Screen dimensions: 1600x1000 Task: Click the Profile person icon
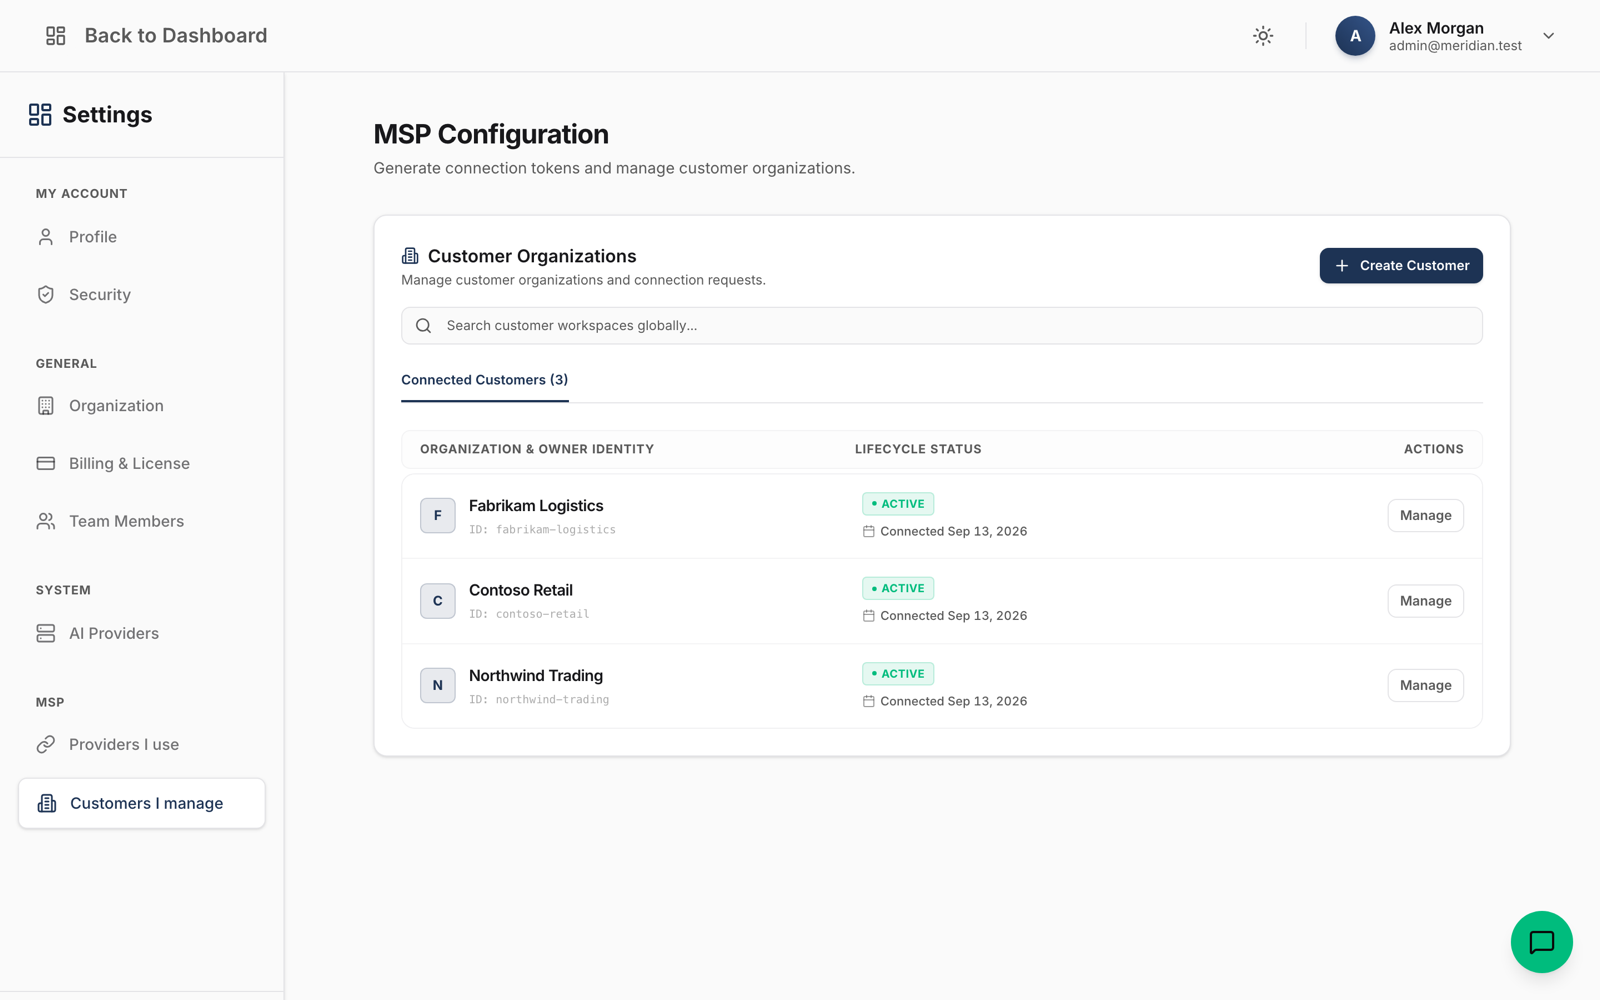click(46, 237)
